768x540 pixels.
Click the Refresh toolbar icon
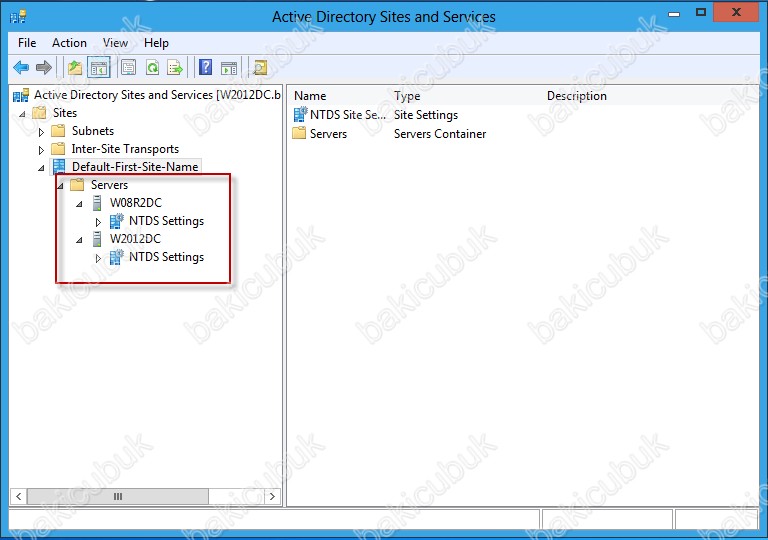tap(152, 67)
